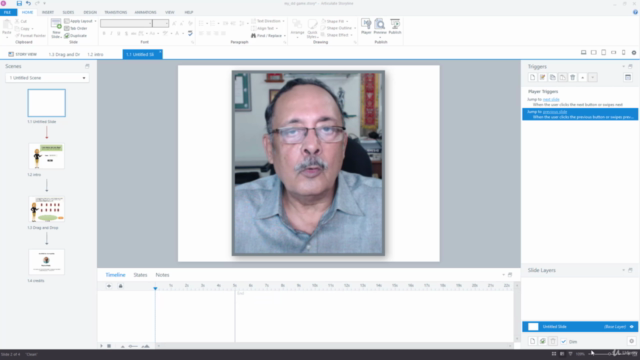Screen dimensions: 640x360
Task: Open the Notes tab beside Timeline
Action: tap(162, 275)
